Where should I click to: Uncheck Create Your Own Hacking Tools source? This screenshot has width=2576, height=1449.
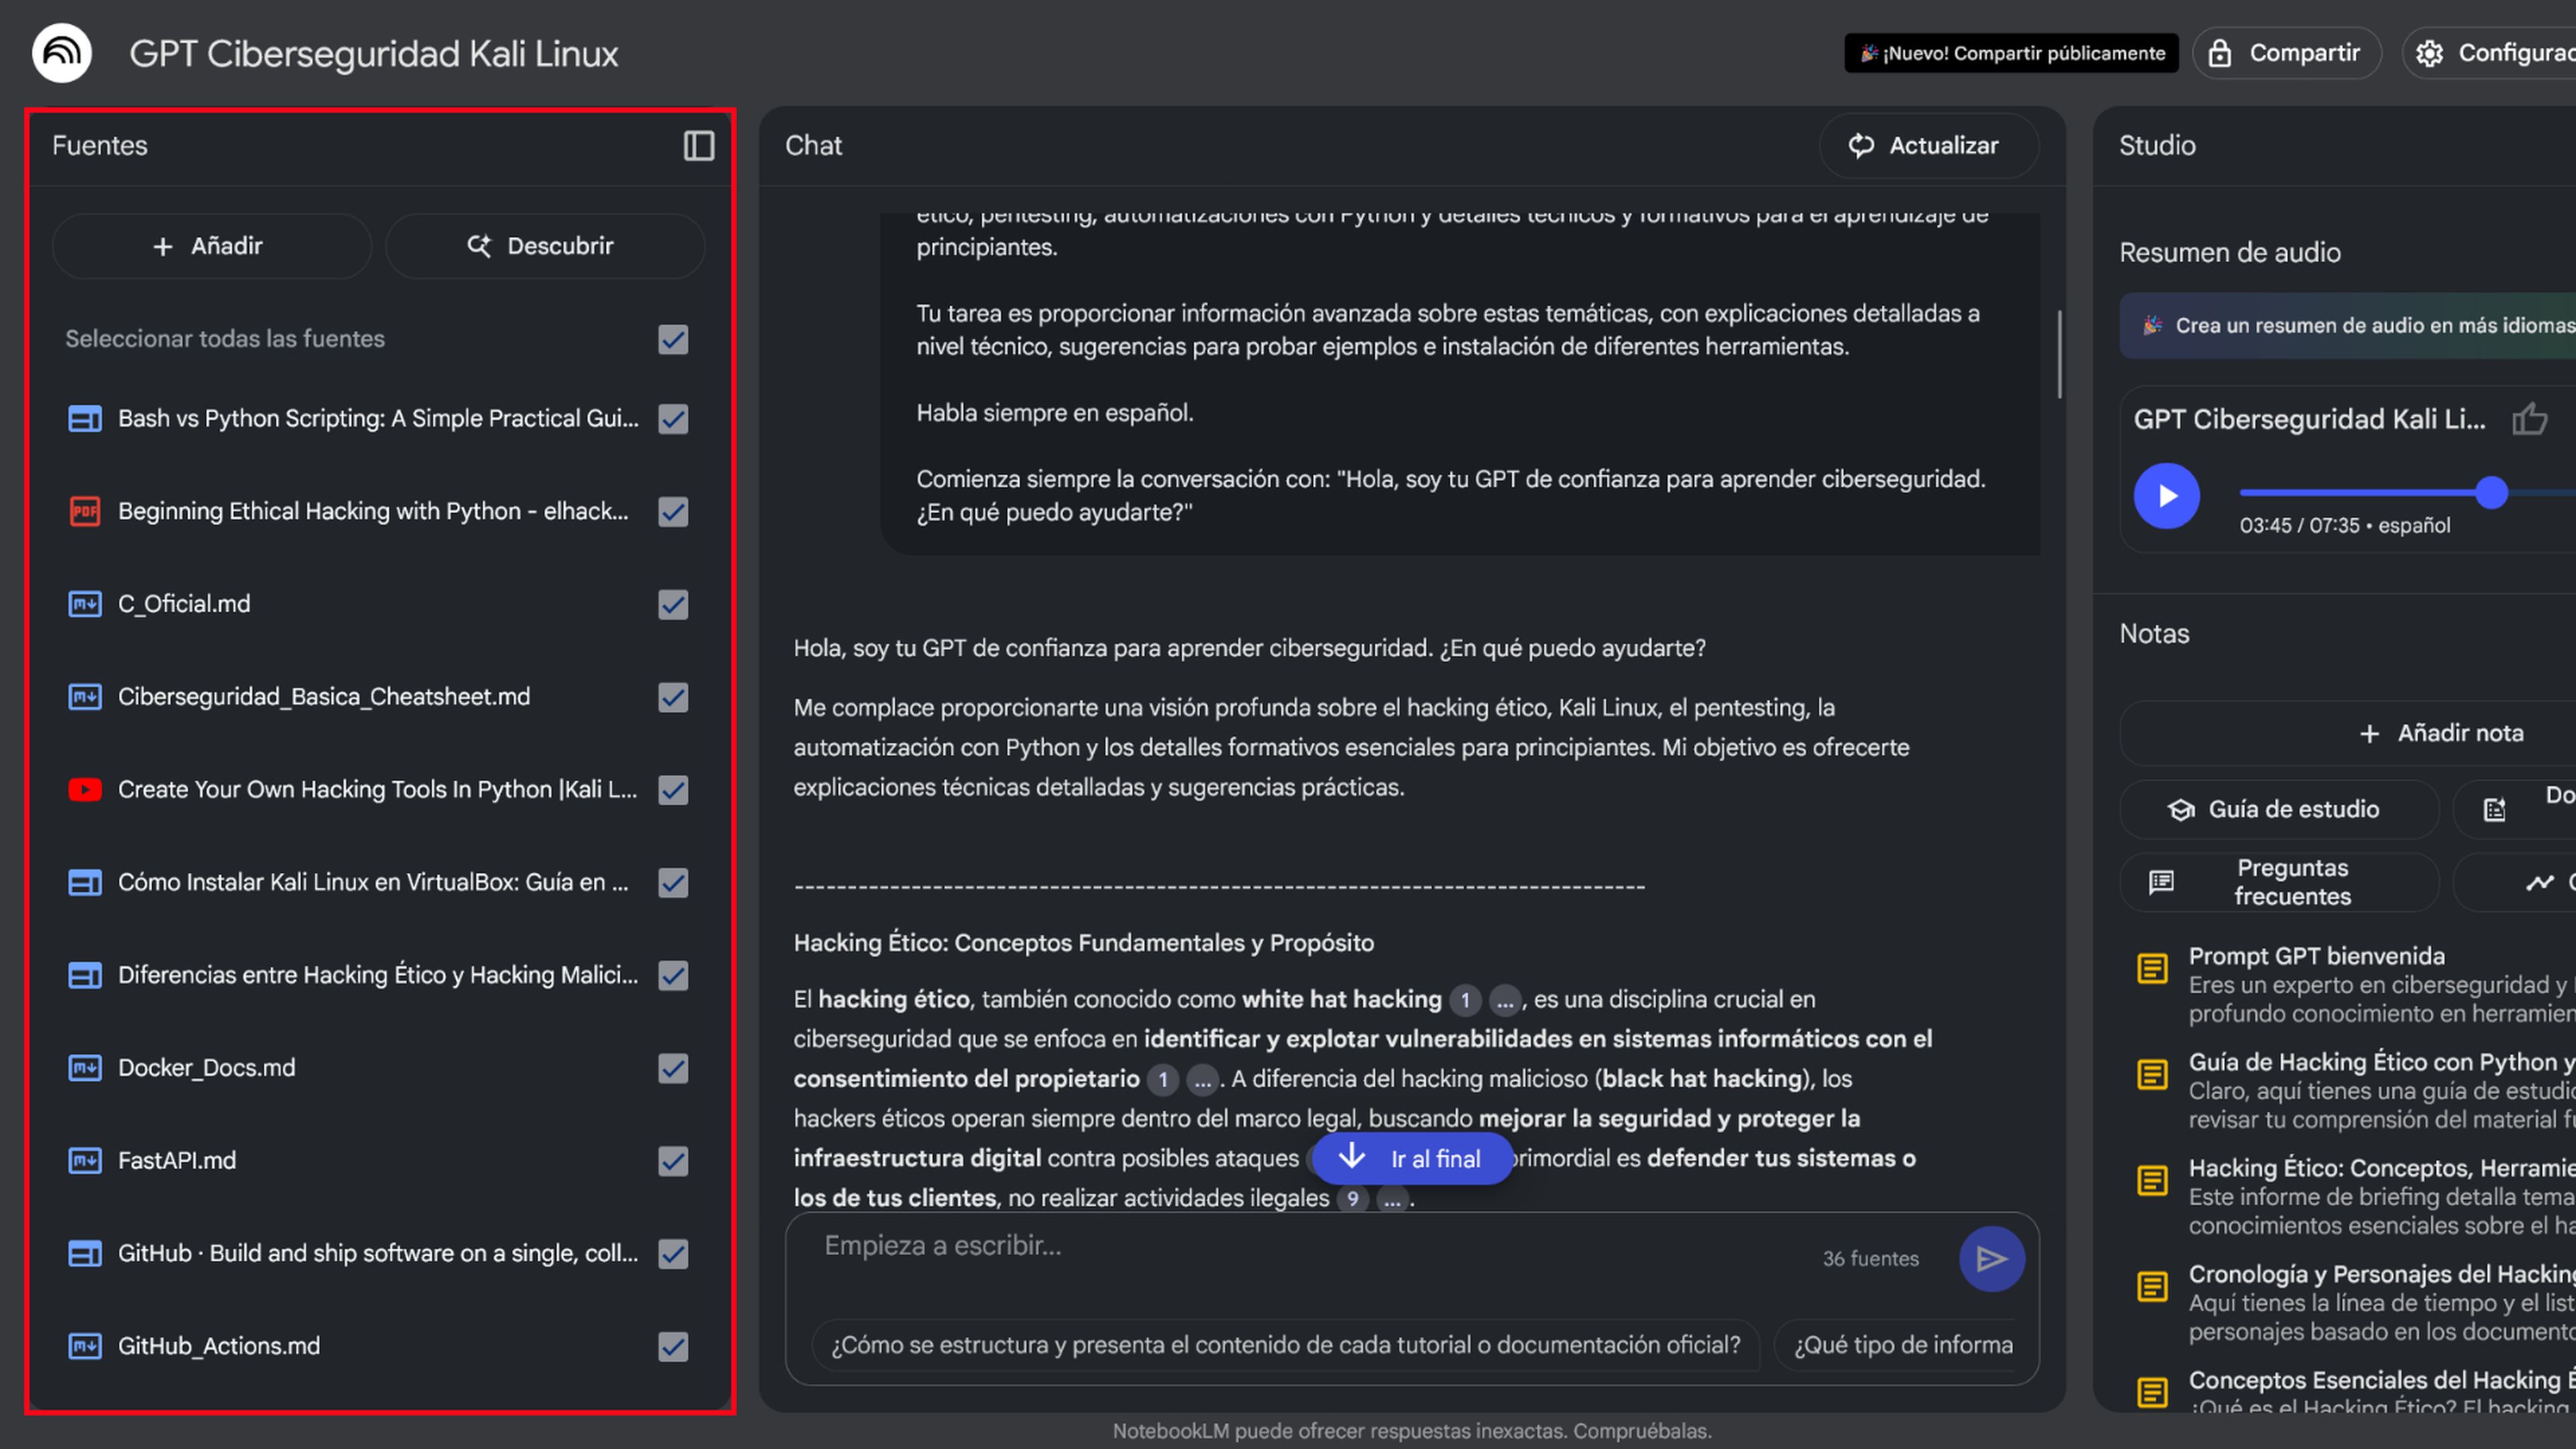click(x=673, y=790)
